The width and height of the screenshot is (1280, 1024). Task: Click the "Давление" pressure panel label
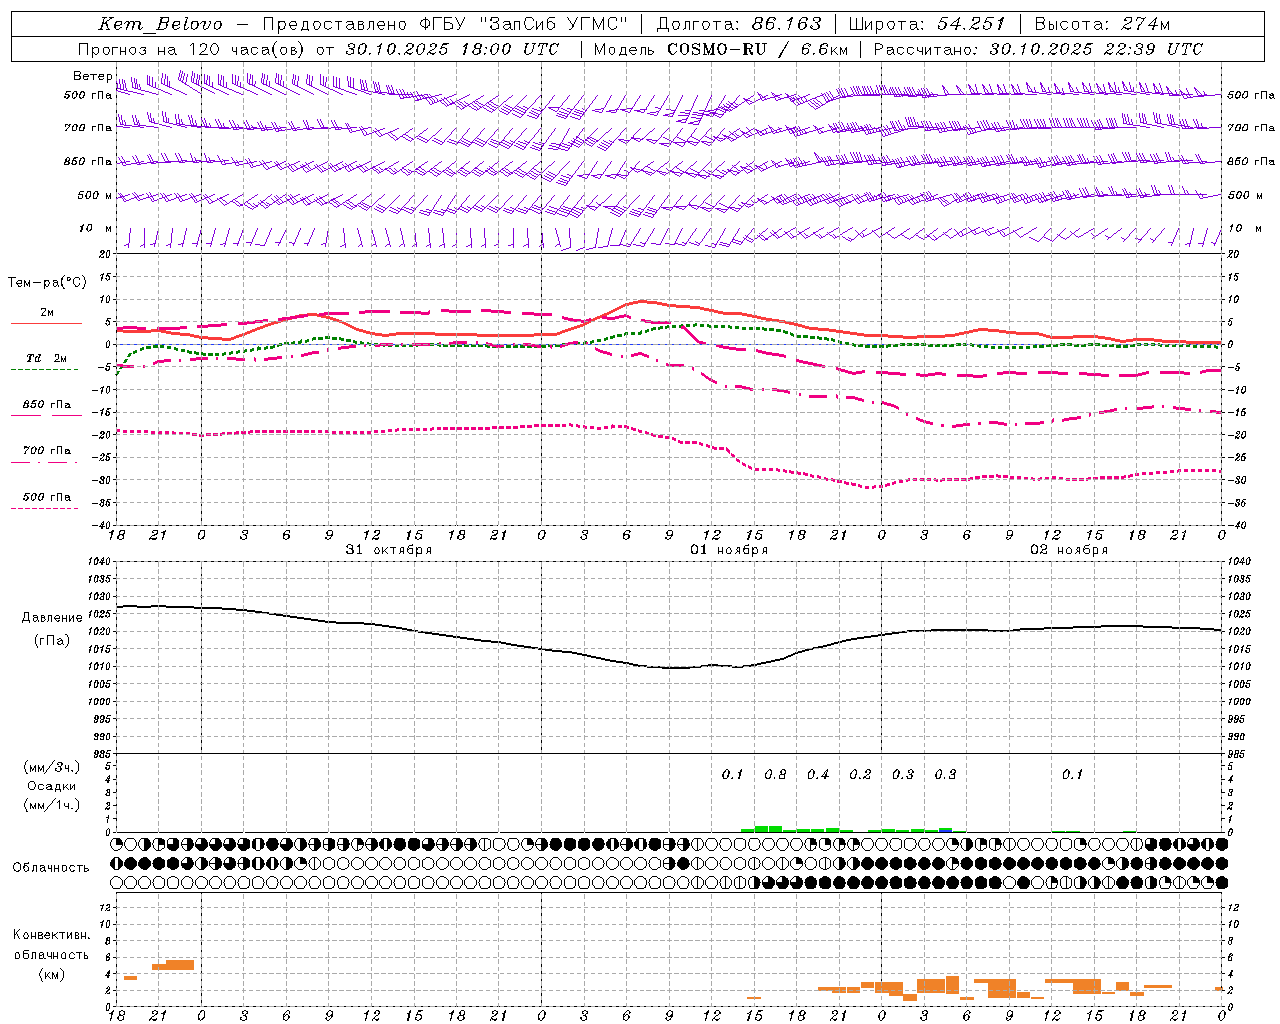click(51, 618)
